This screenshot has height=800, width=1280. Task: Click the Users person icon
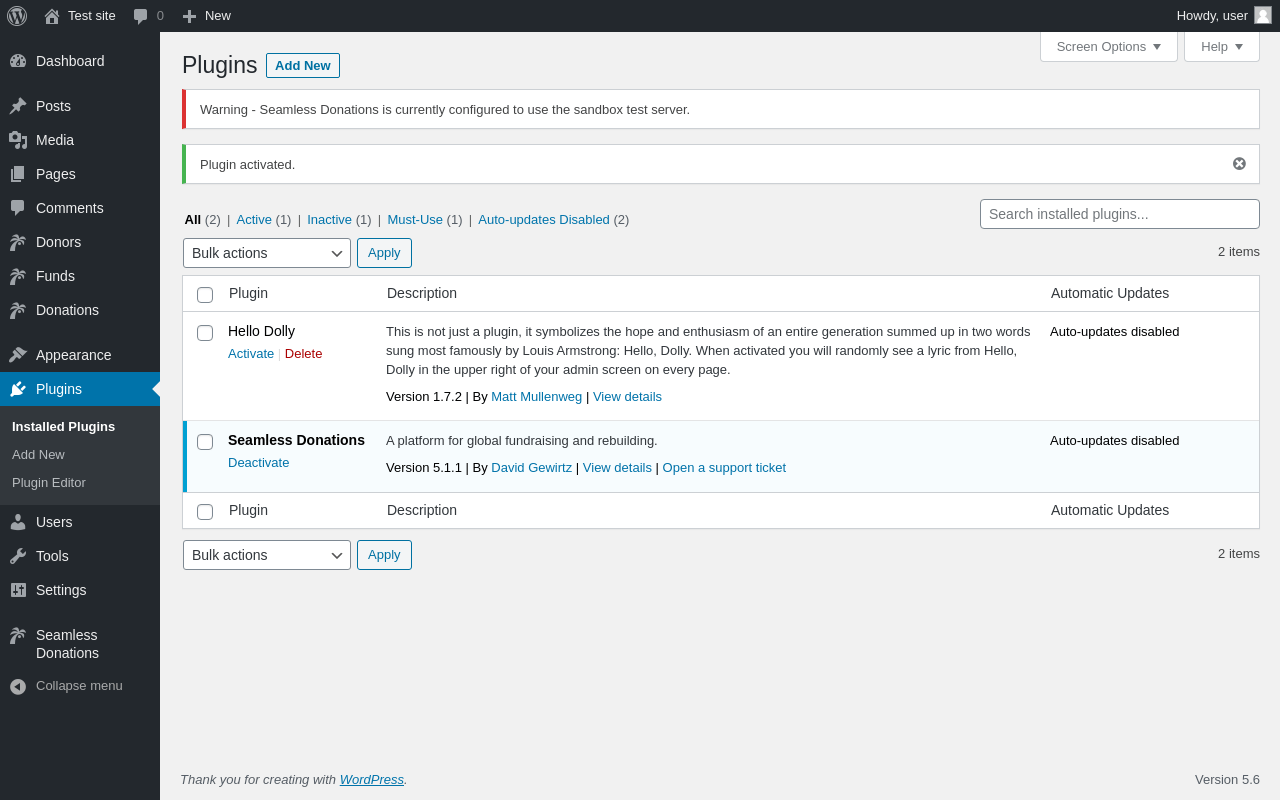point(18,522)
